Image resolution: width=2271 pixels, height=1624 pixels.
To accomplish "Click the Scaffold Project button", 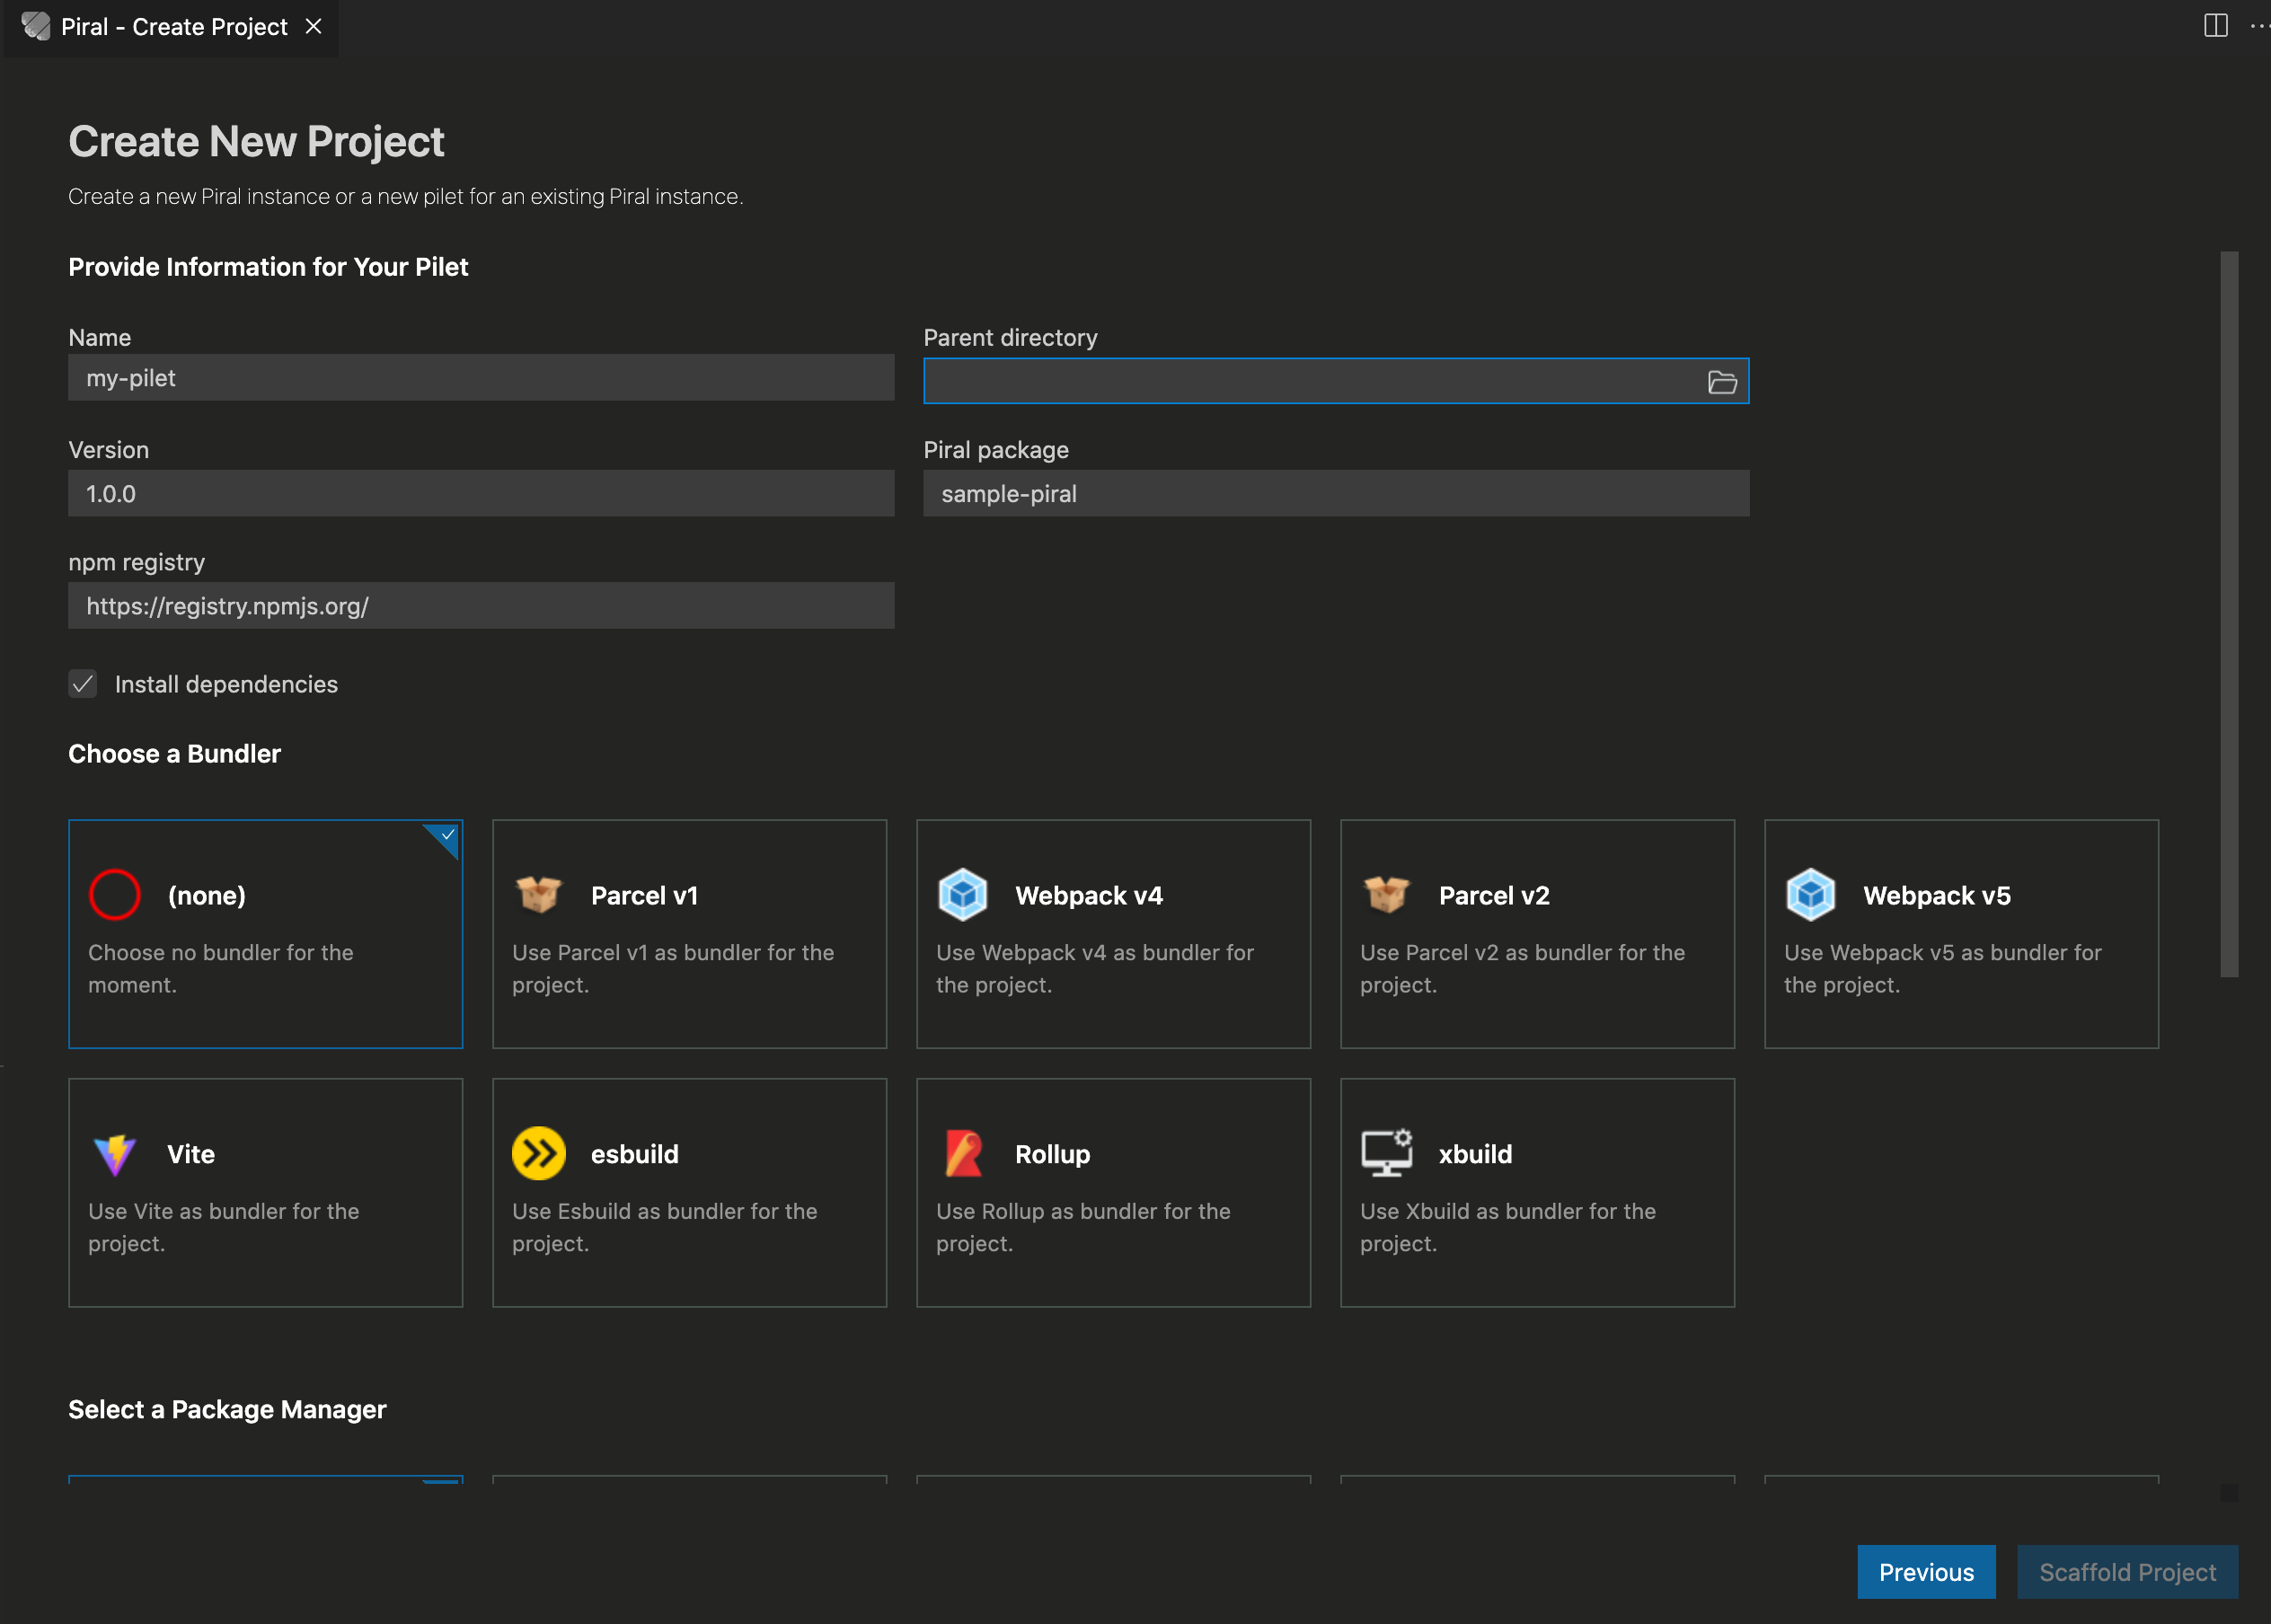I will [x=2126, y=1571].
